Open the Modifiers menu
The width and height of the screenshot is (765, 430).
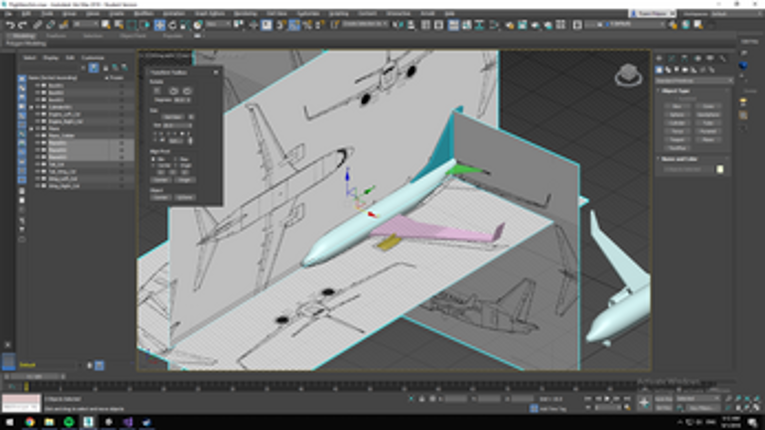click(x=143, y=14)
